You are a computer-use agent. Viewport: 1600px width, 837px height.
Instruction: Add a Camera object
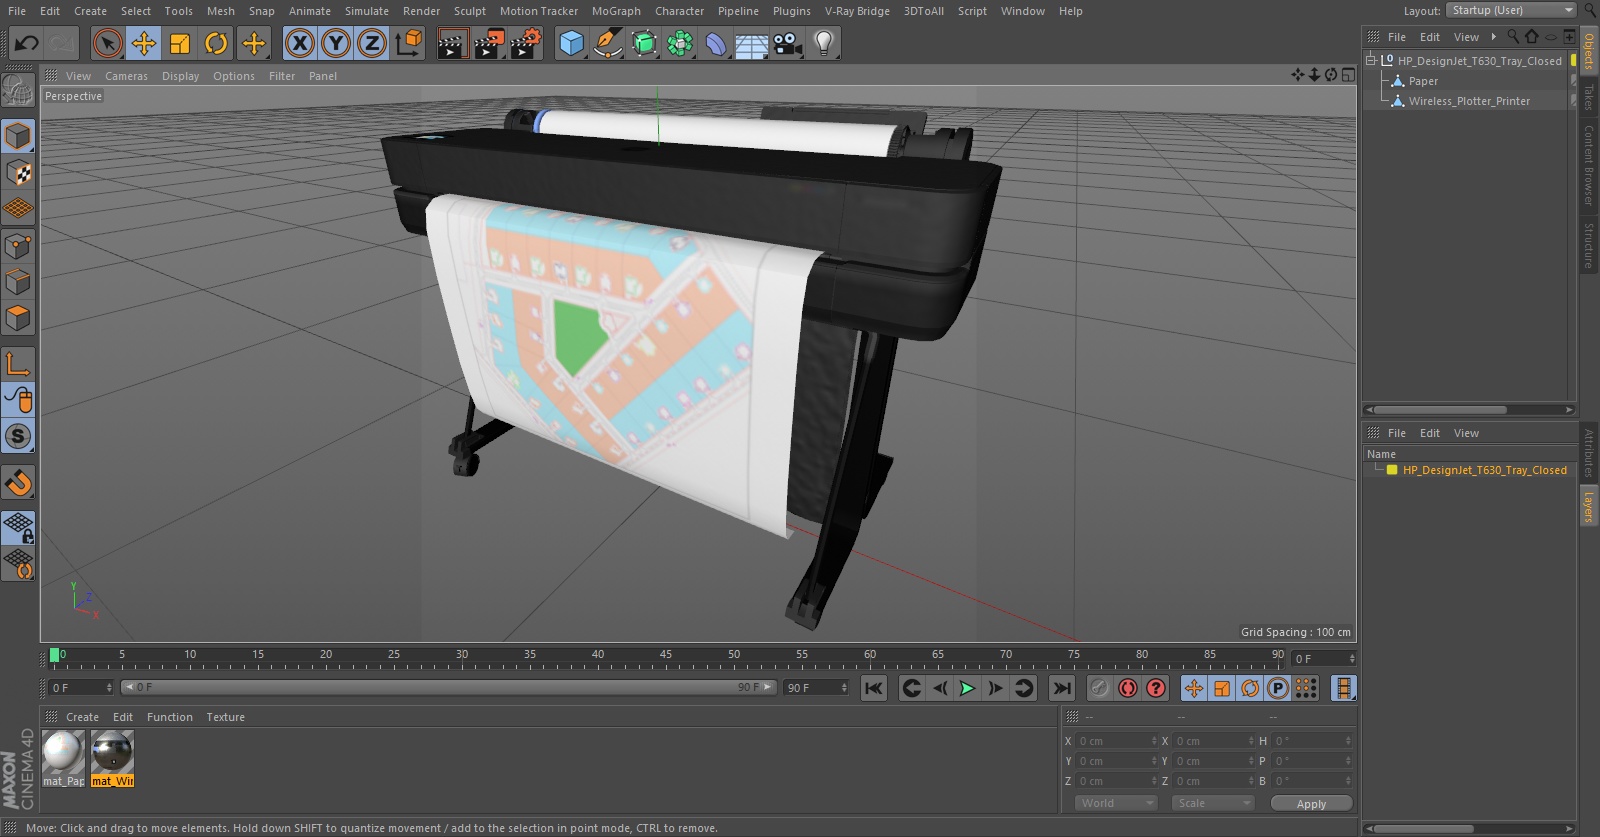[x=788, y=43]
